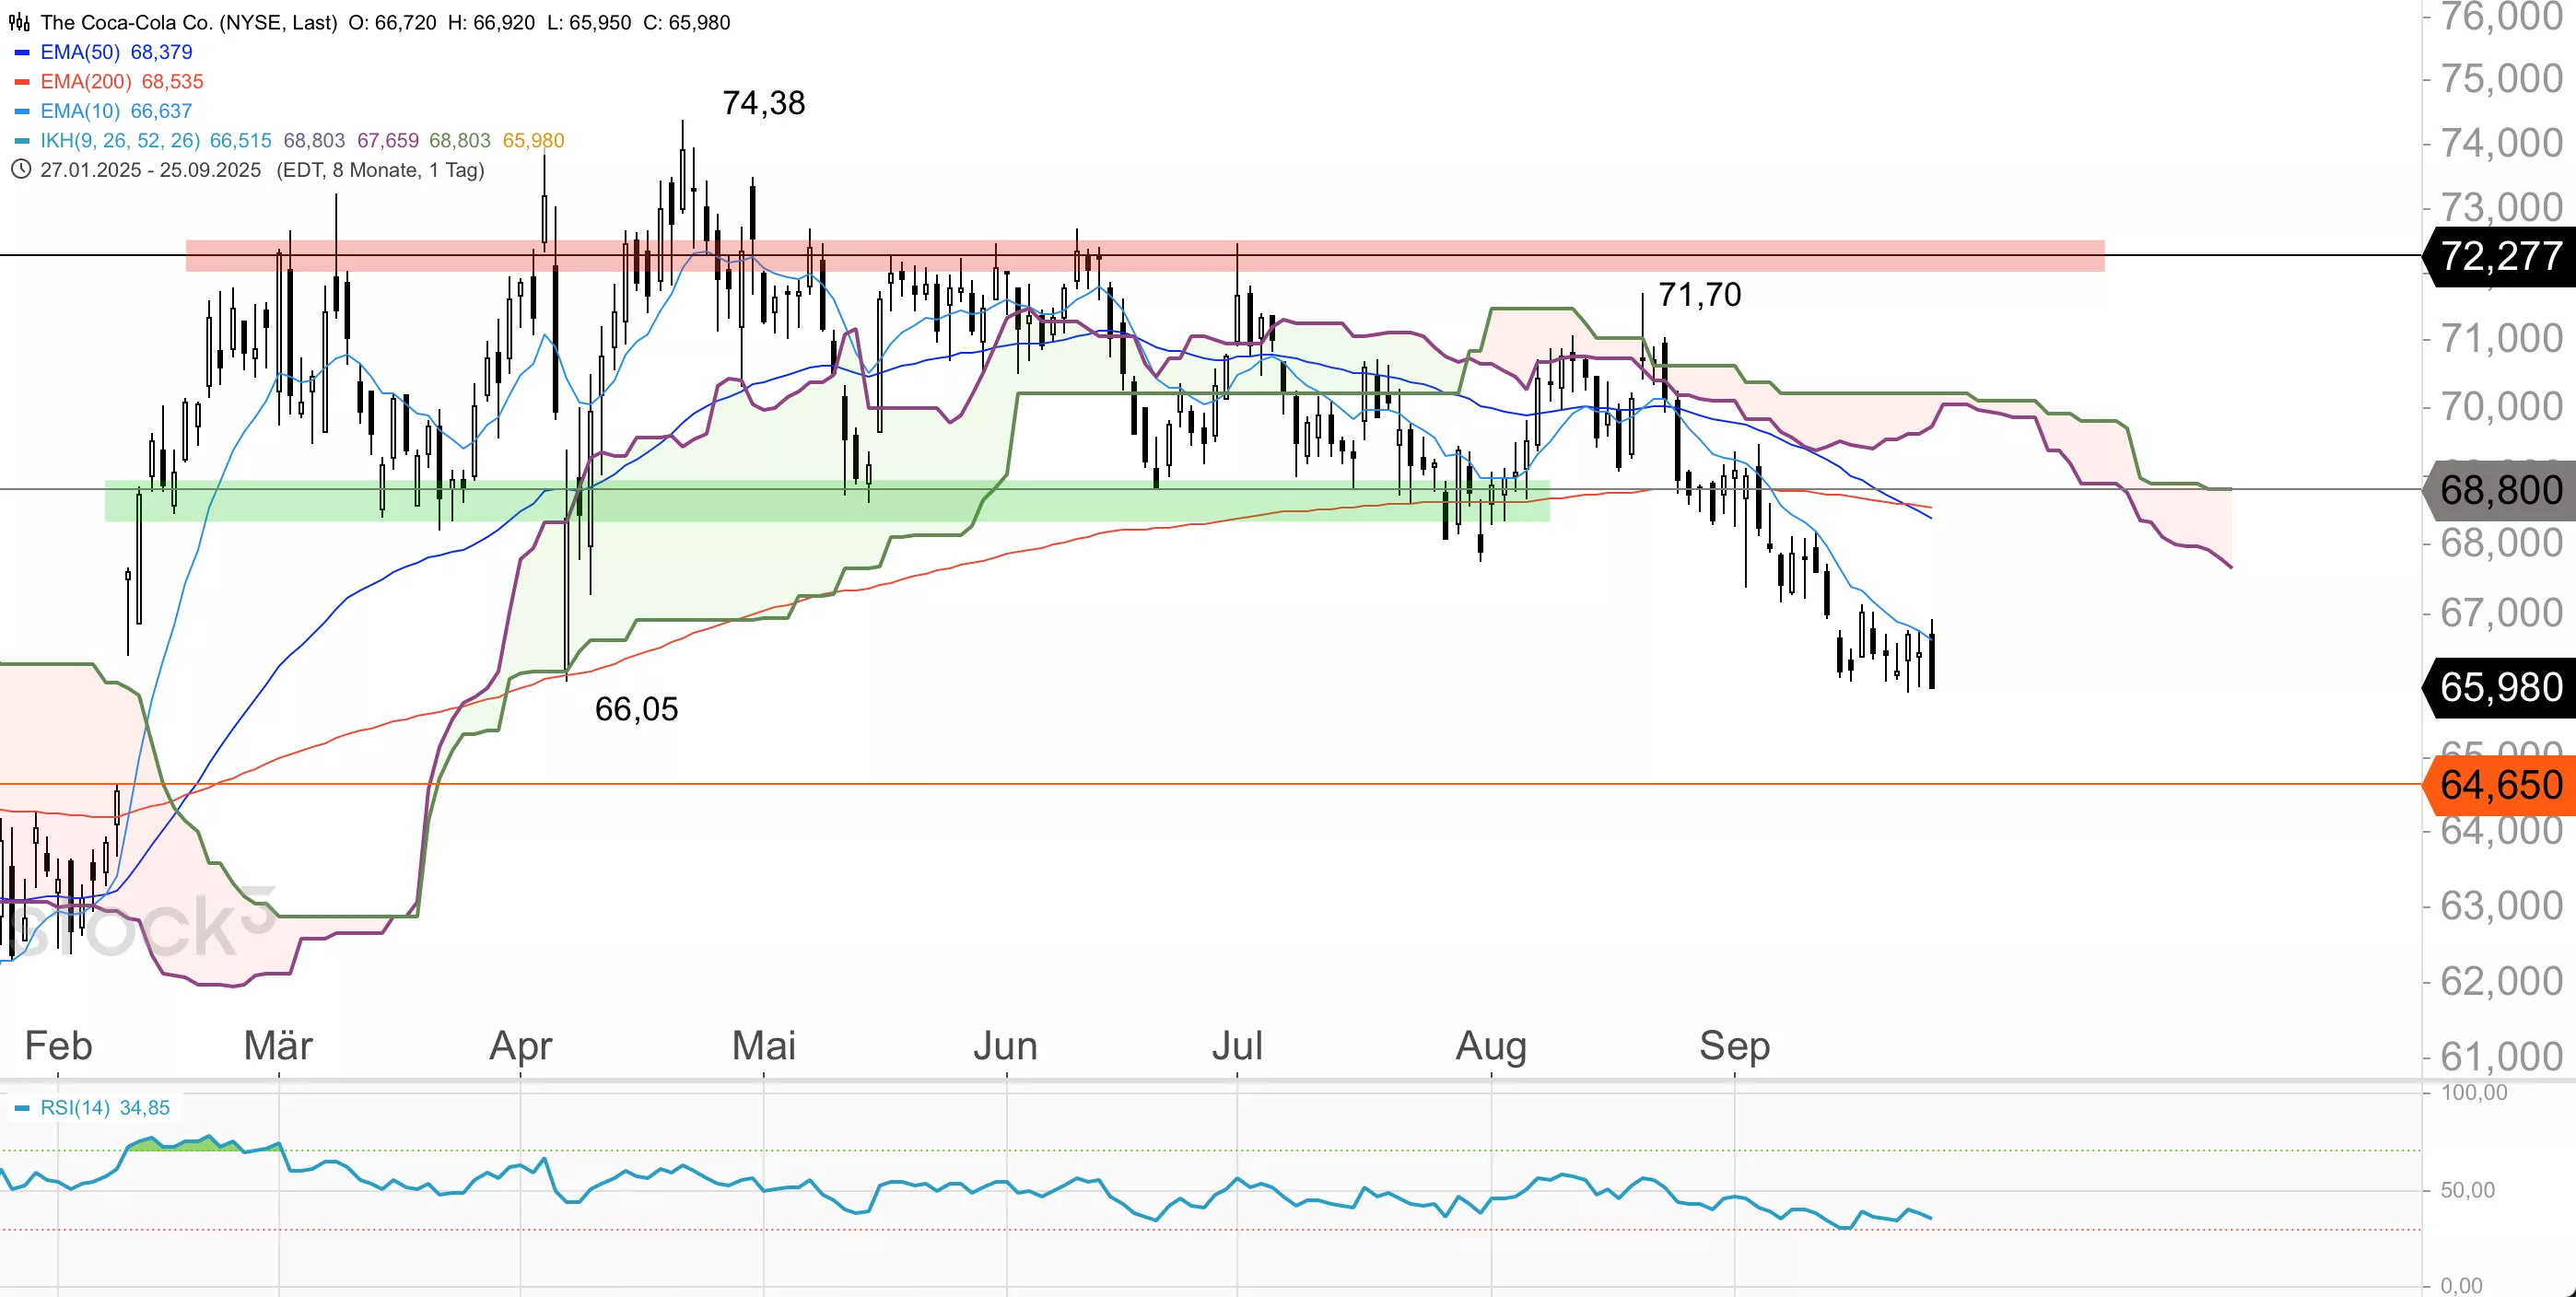Select the IKH(9, 26, 52, 26) label
This screenshot has height=1297, width=2576.
click(x=120, y=140)
